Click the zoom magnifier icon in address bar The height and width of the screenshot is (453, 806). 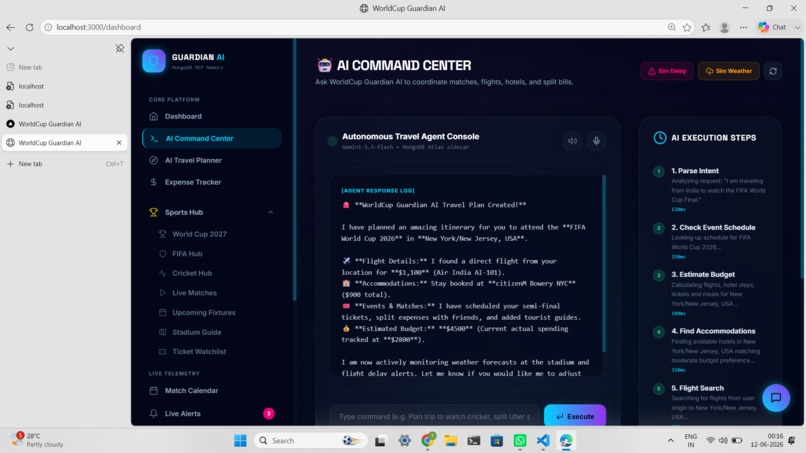[x=671, y=27]
